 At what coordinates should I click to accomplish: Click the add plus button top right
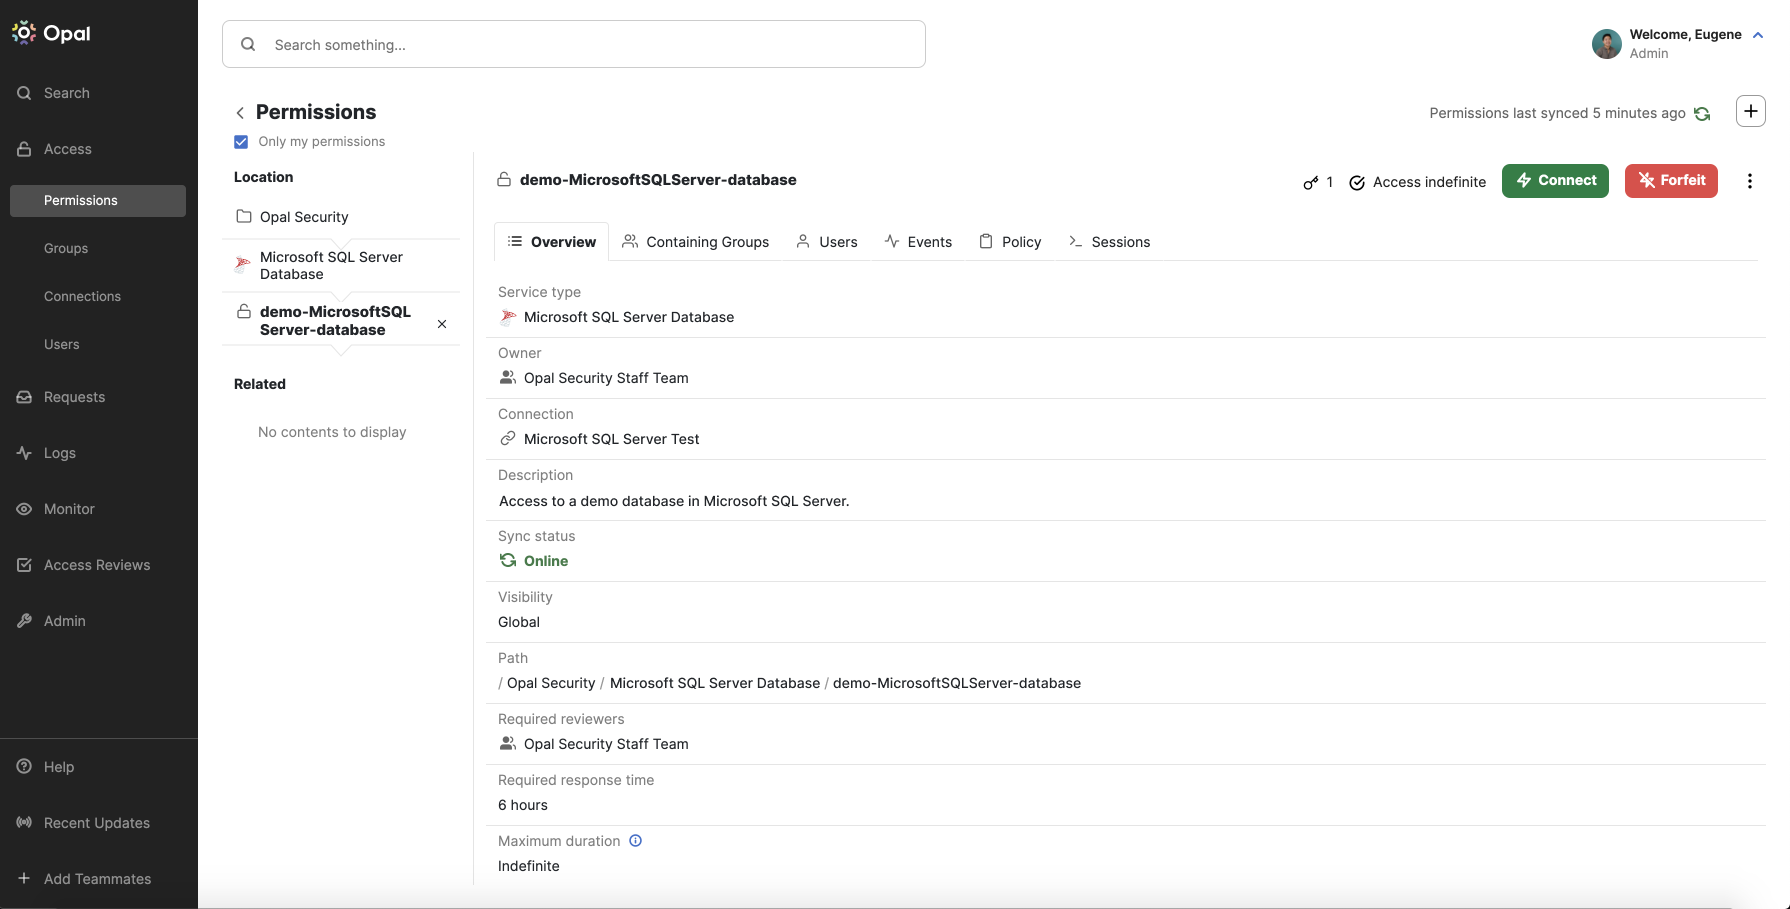(1751, 111)
